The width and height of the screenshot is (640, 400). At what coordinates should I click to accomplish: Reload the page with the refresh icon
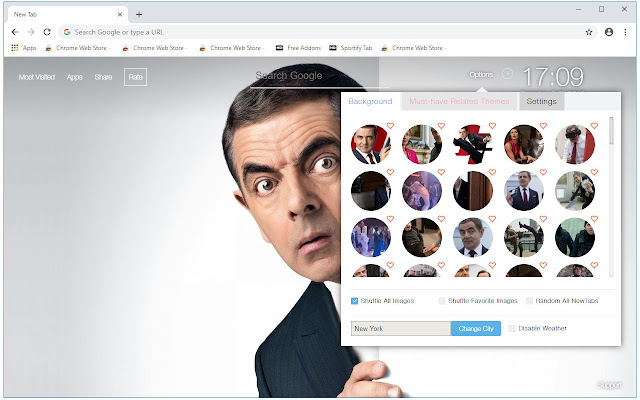coord(47,32)
